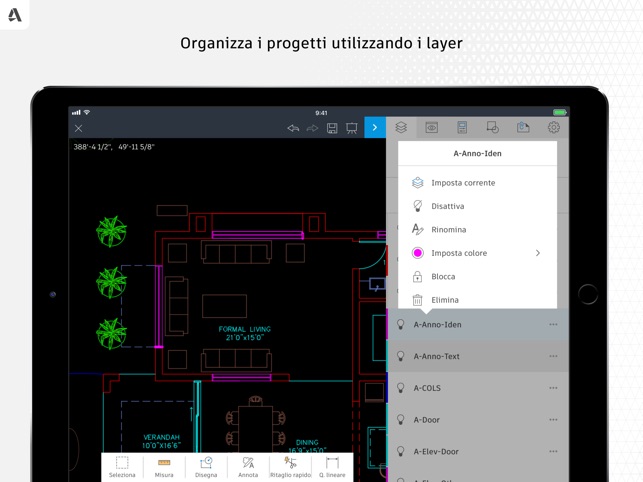Screen dimensions: 643x482
Task: Choose Imposta corrente in the popup menu
Action: [477, 183]
